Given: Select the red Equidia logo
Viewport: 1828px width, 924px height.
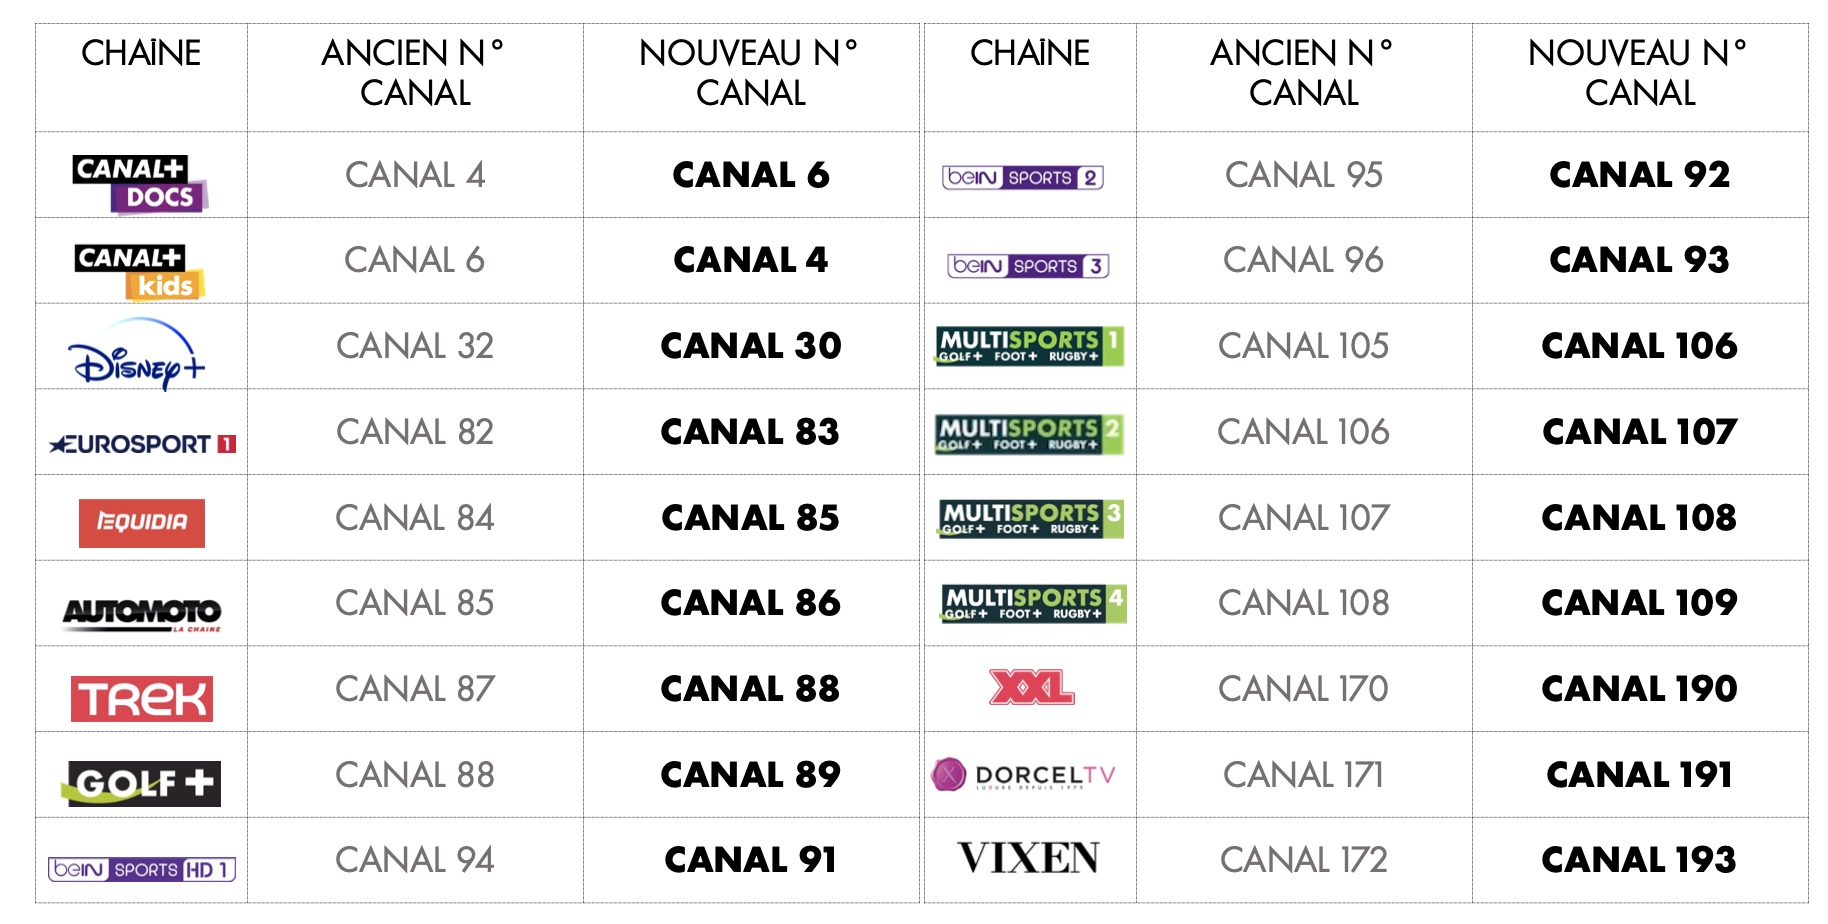Looking at the screenshot, I should click(x=142, y=522).
